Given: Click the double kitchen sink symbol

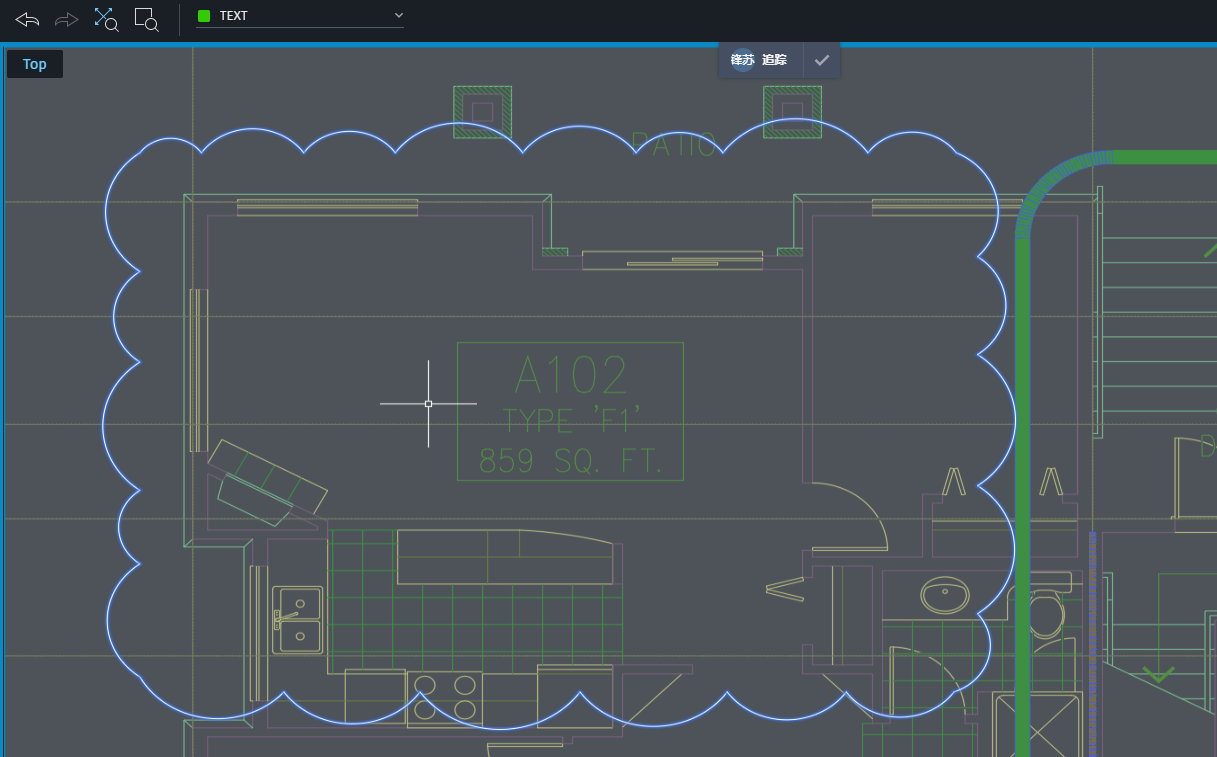Looking at the screenshot, I should pyautogui.click(x=298, y=621).
